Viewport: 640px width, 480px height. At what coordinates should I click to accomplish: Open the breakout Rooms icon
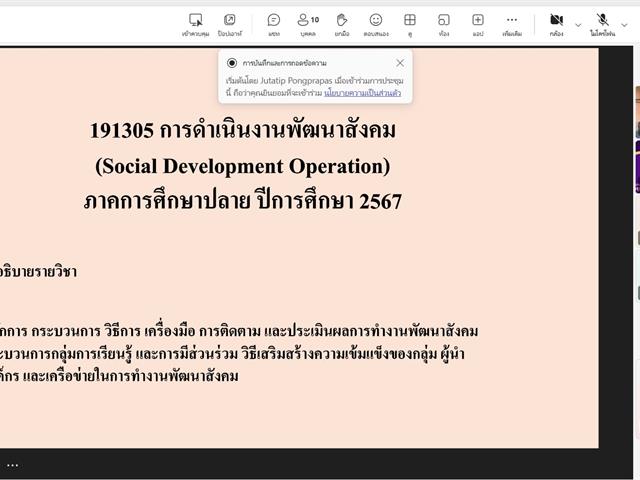click(444, 23)
